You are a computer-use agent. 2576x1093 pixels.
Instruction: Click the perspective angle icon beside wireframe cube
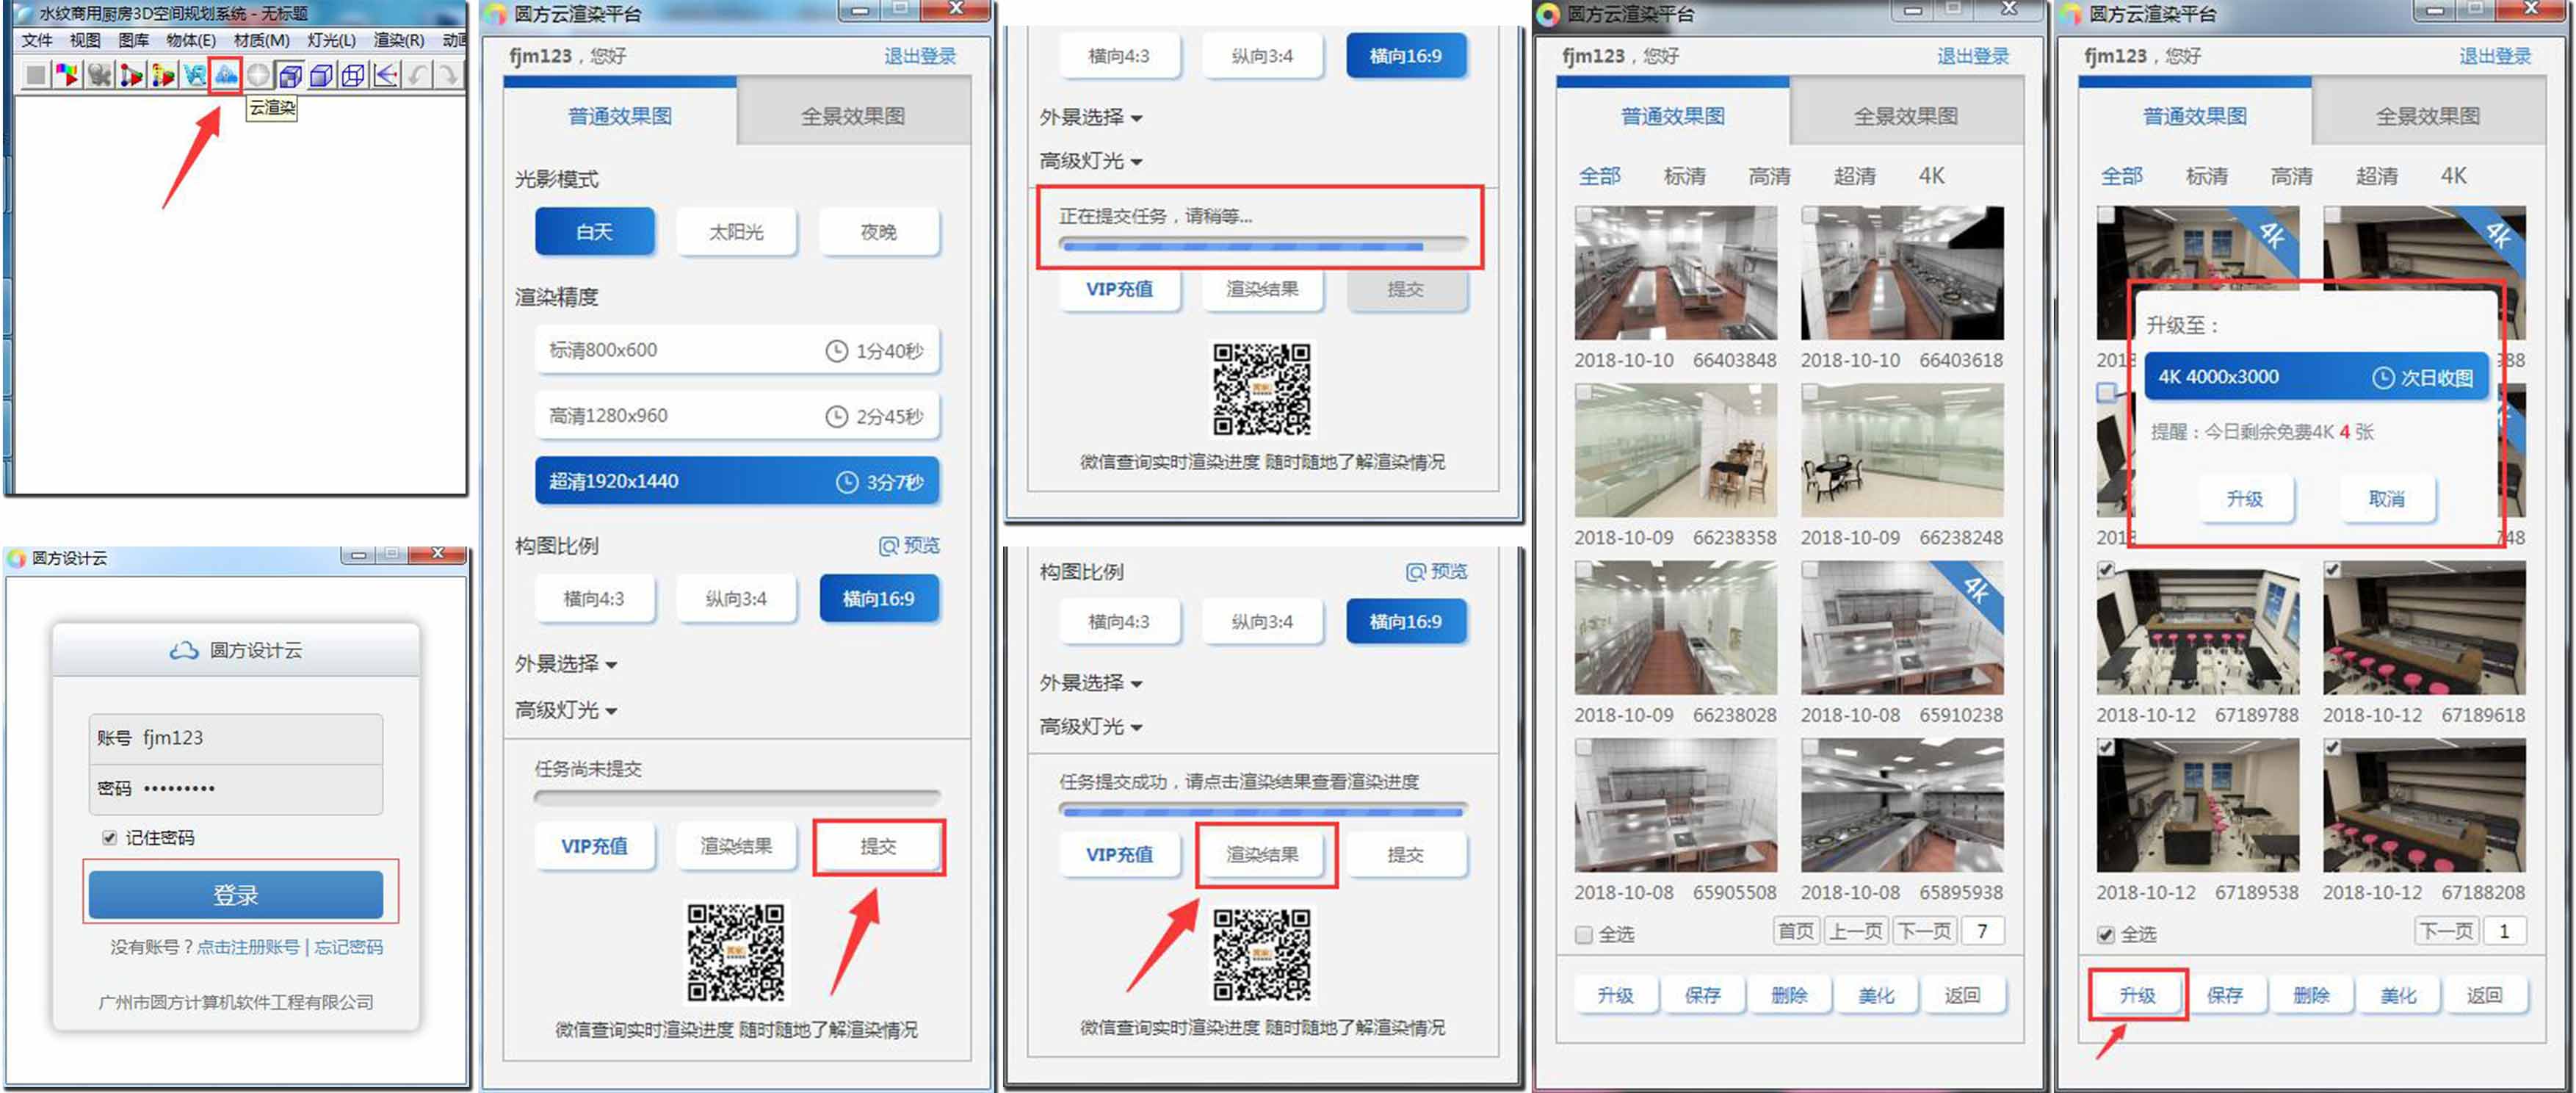click(385, 75)
